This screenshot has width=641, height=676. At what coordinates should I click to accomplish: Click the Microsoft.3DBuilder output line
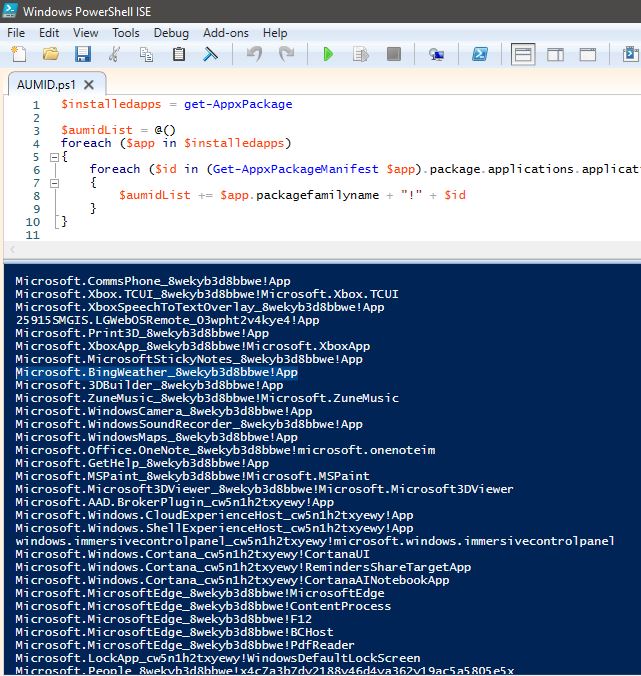point(150,385)
